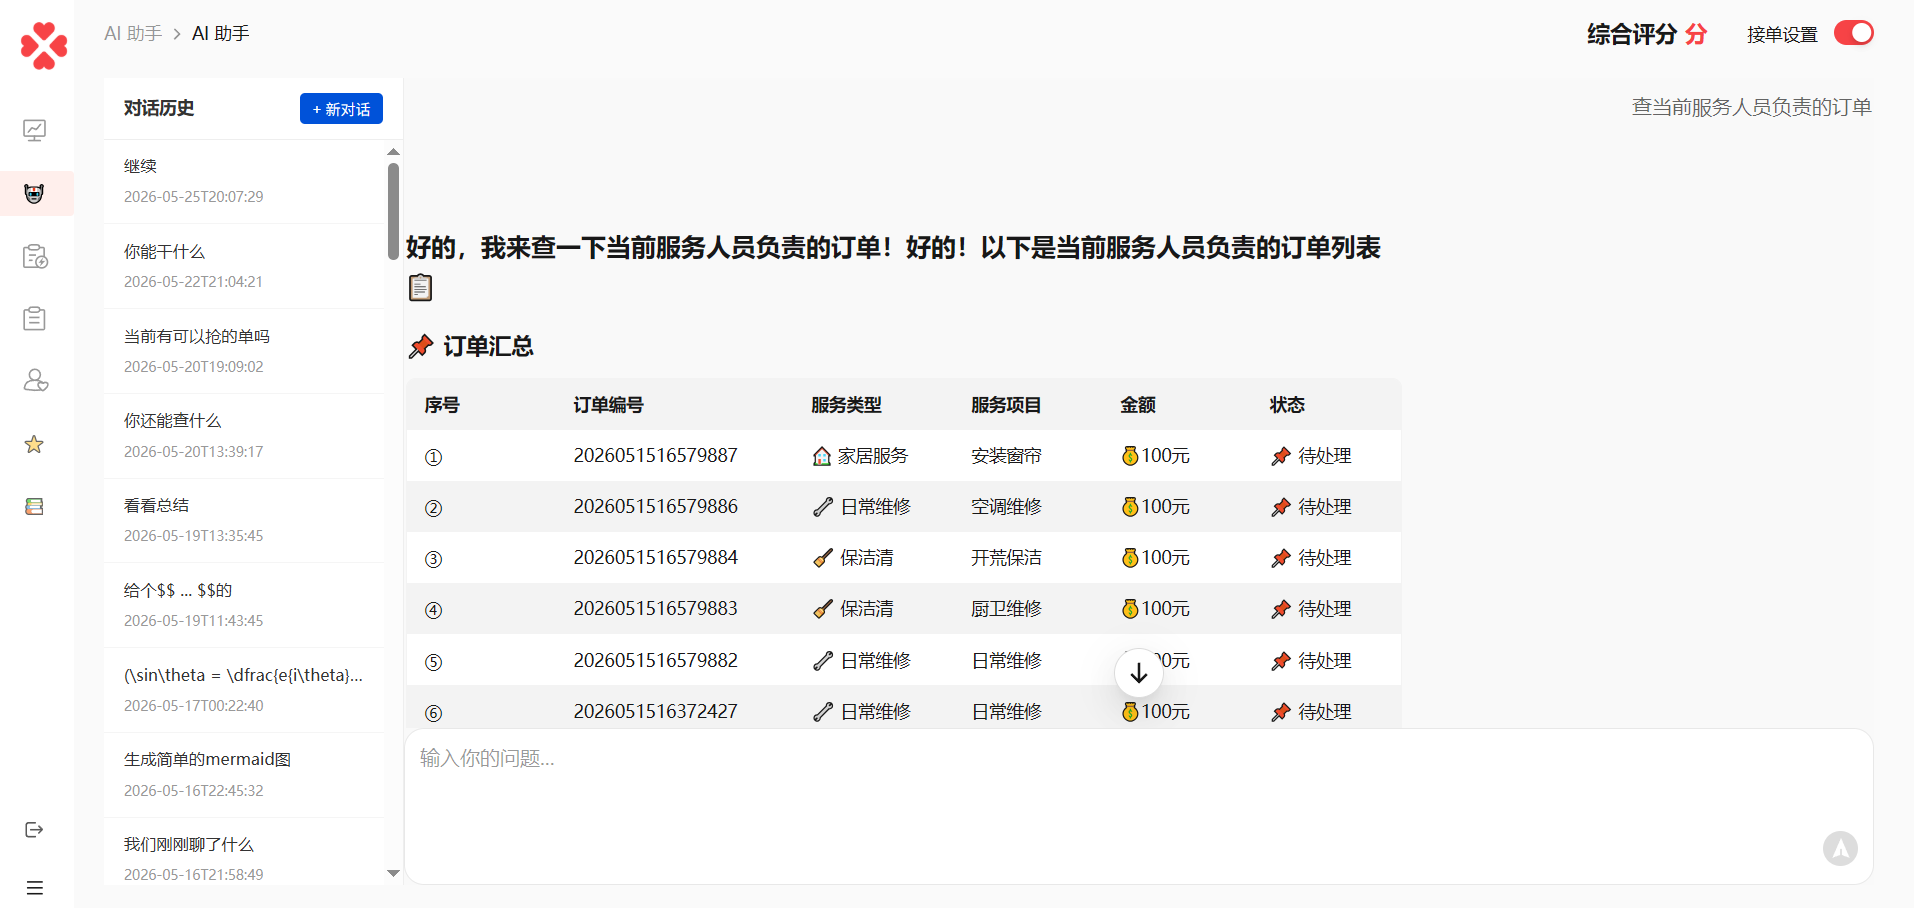Toggle the 接单设置 switch
This screenshot has width=1914, height=908.
tap(1853, 33)
